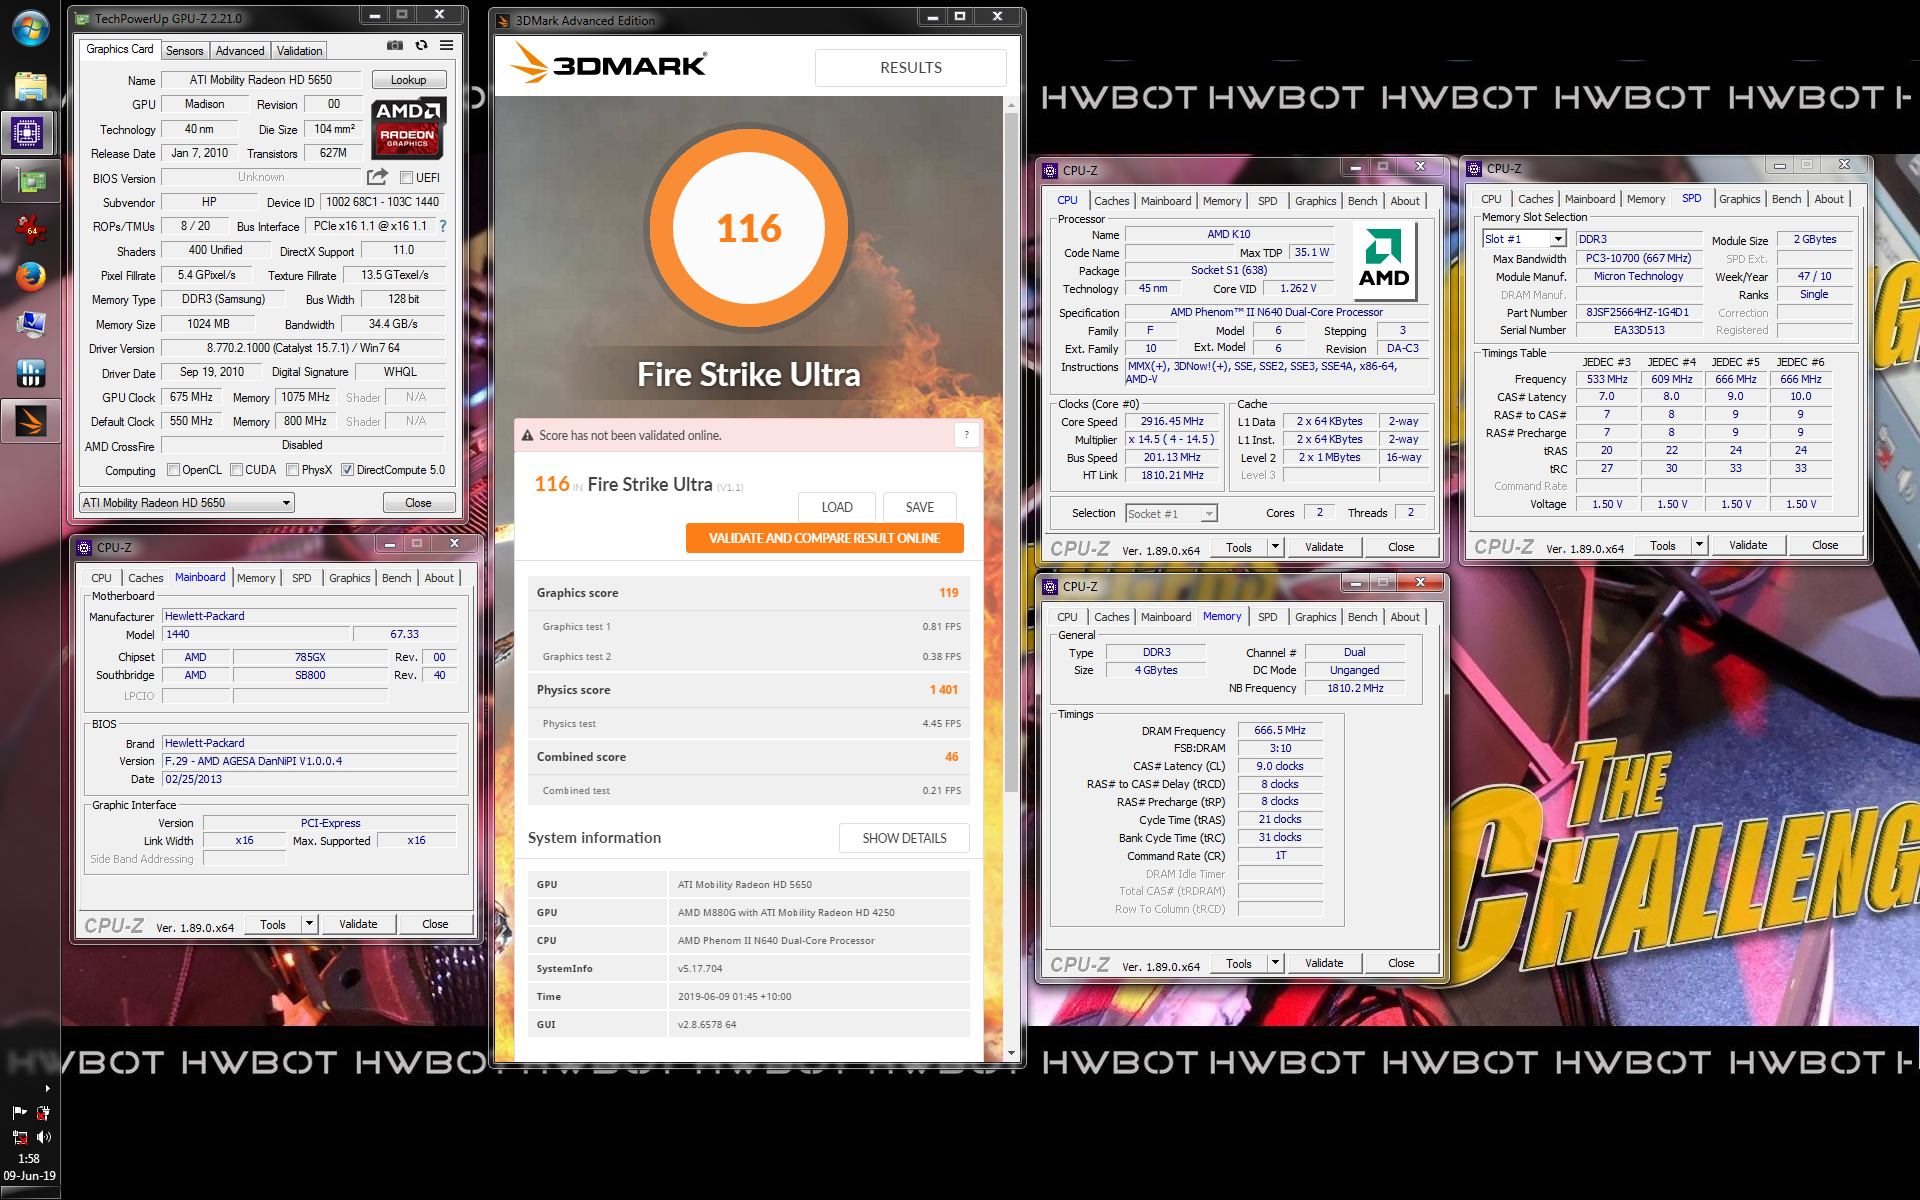The width and height of the screenshot is (1920, 1200).
Task: Open Graphics tab in the Memory CPU-Z window
Action: click(1315, 617)
